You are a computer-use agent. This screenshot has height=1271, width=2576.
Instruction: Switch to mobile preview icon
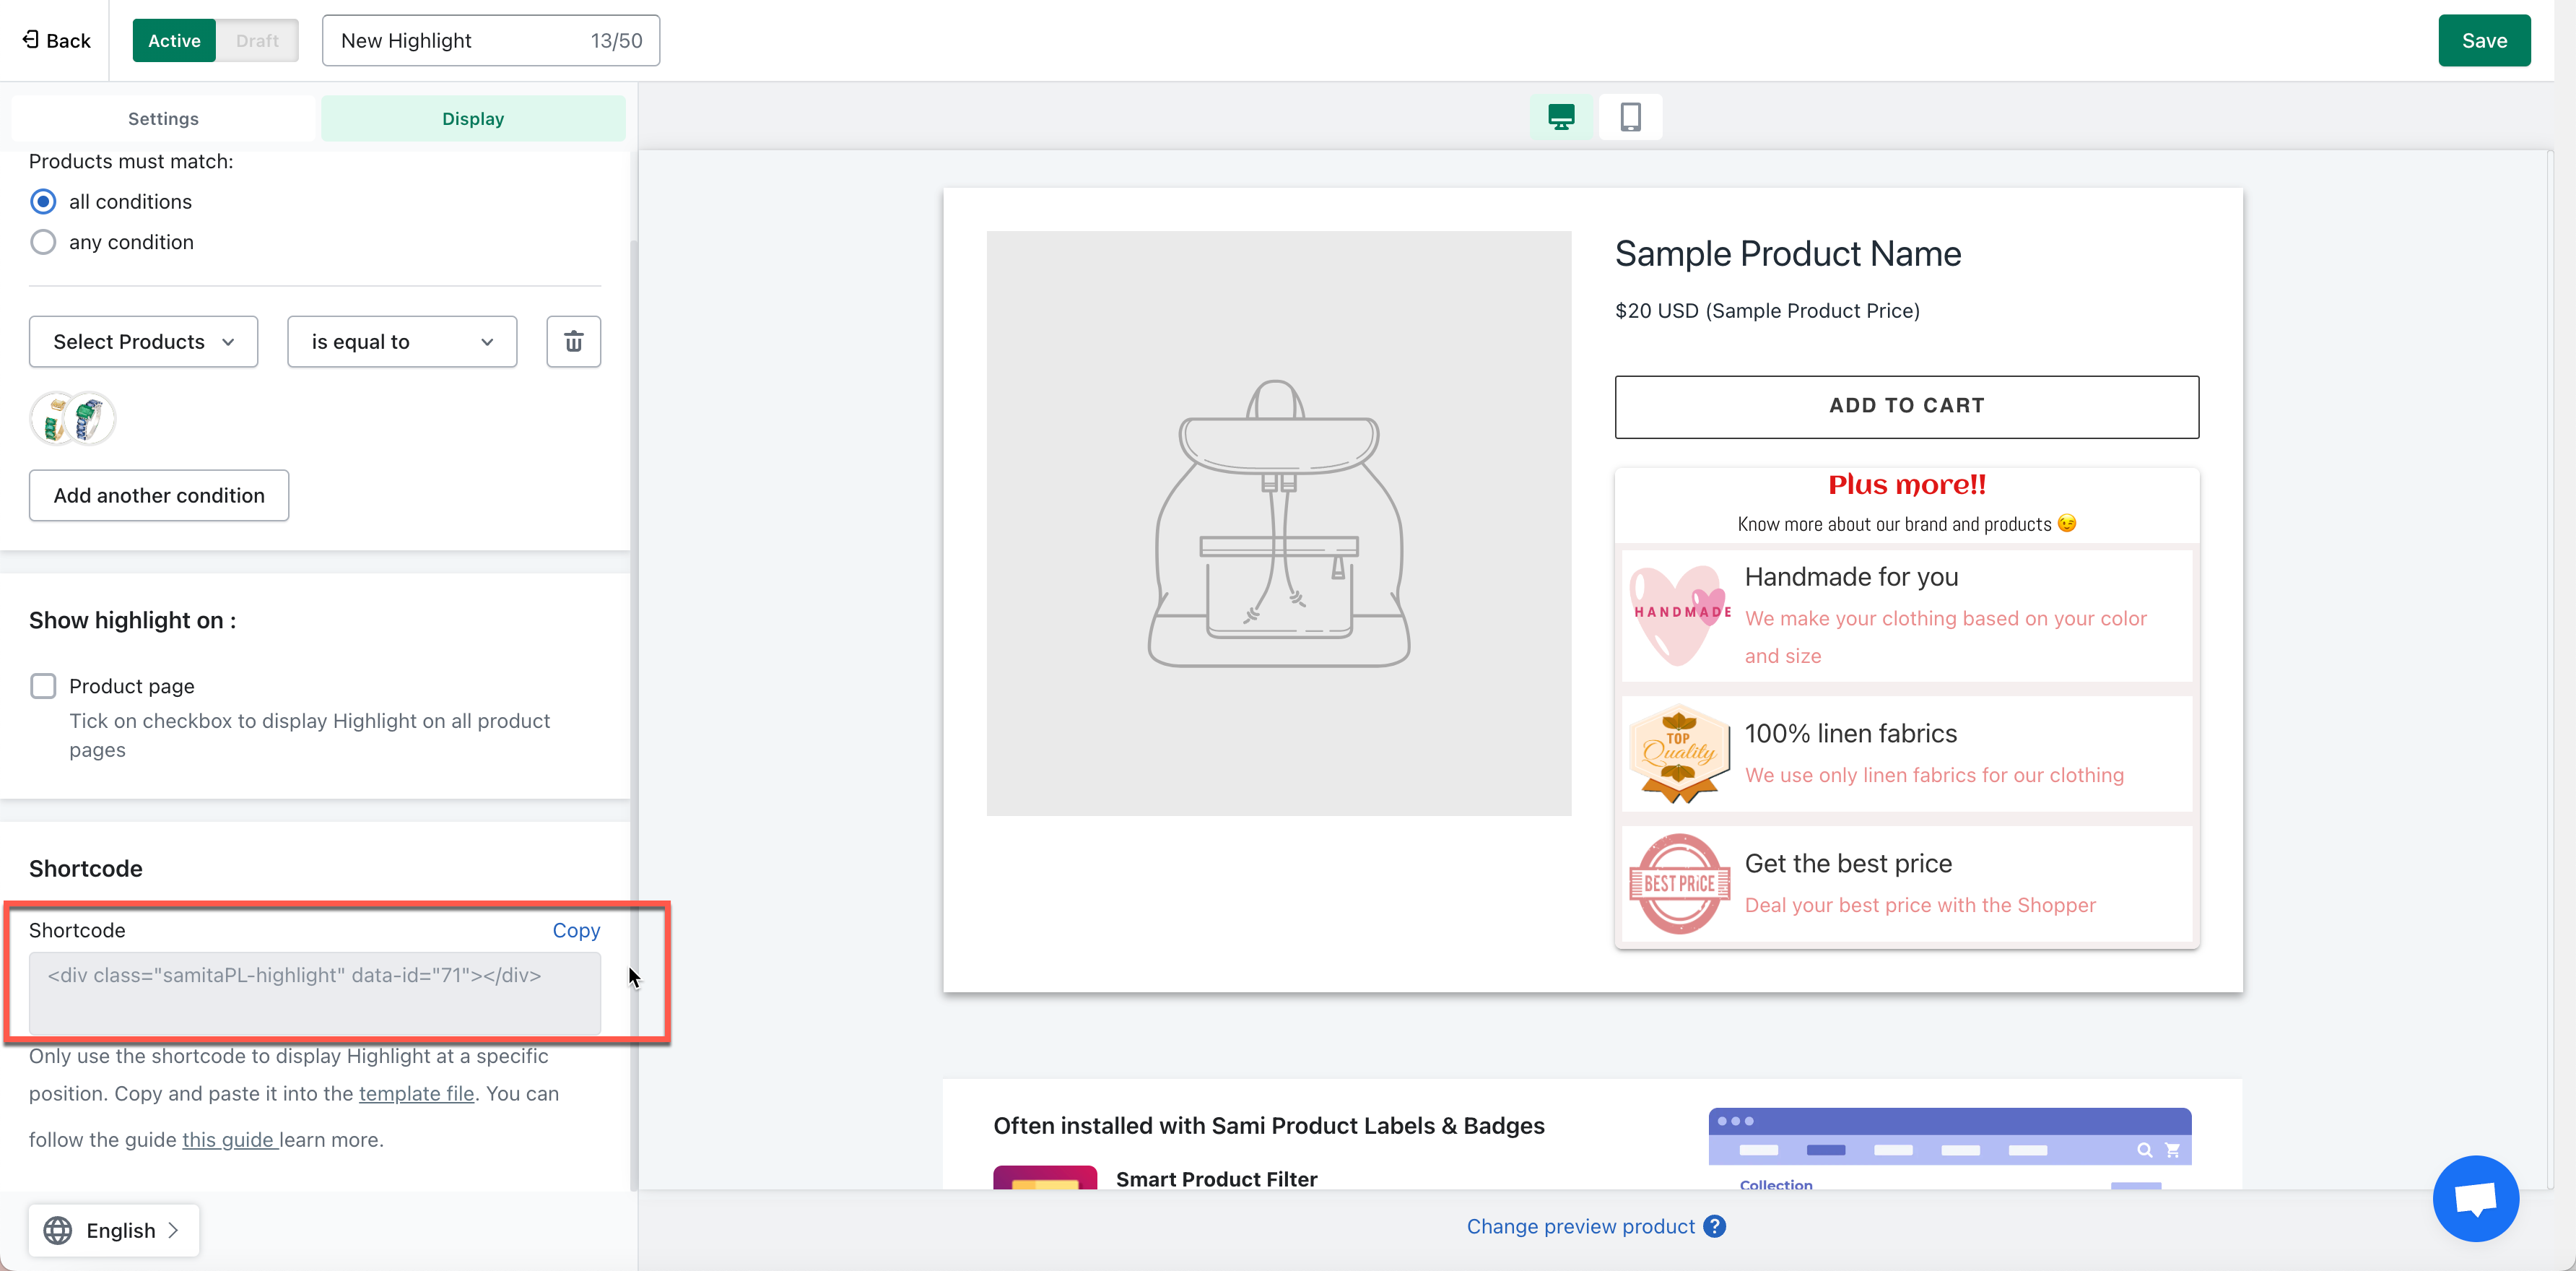coord(1630,117)
